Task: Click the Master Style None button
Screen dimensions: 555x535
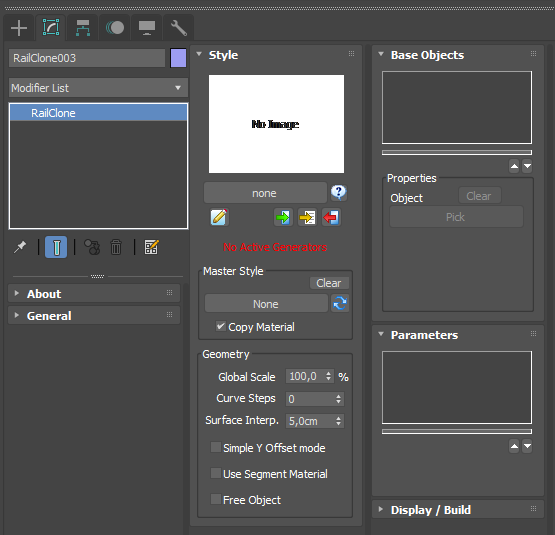Action: (x=266, y=304)
